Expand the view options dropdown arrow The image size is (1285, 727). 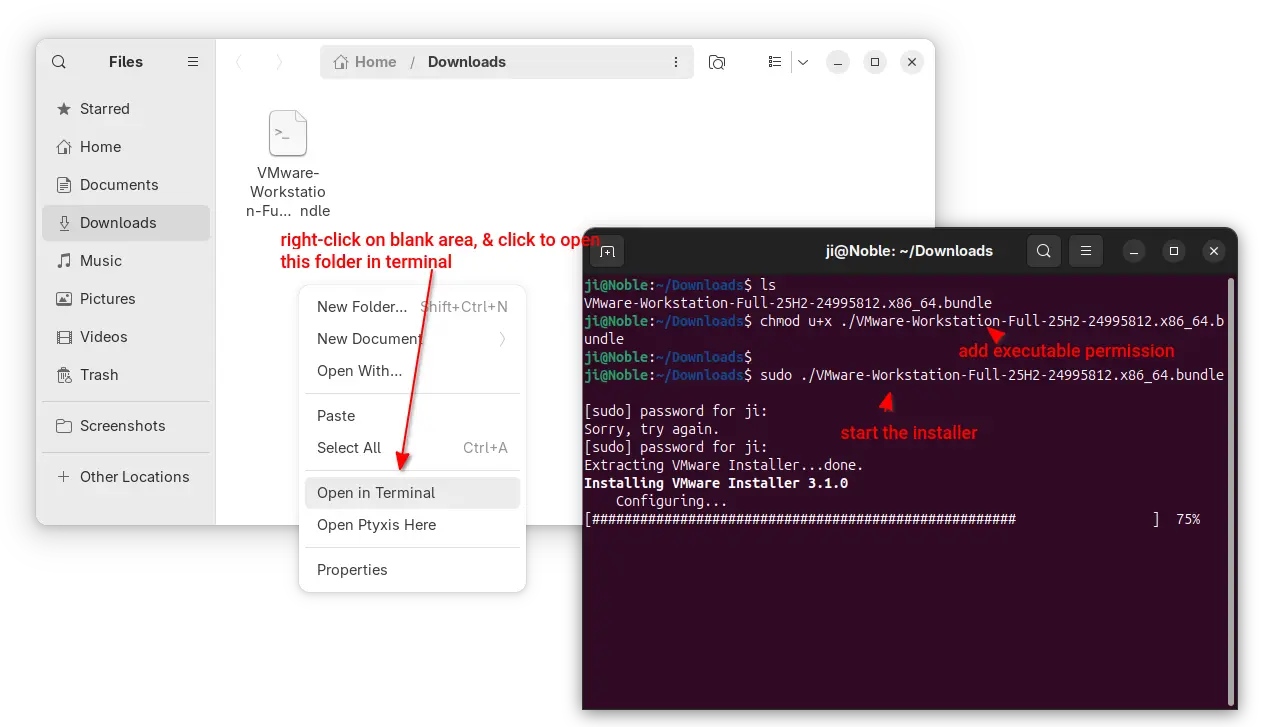pyautogui.click(x=802, y=62)
